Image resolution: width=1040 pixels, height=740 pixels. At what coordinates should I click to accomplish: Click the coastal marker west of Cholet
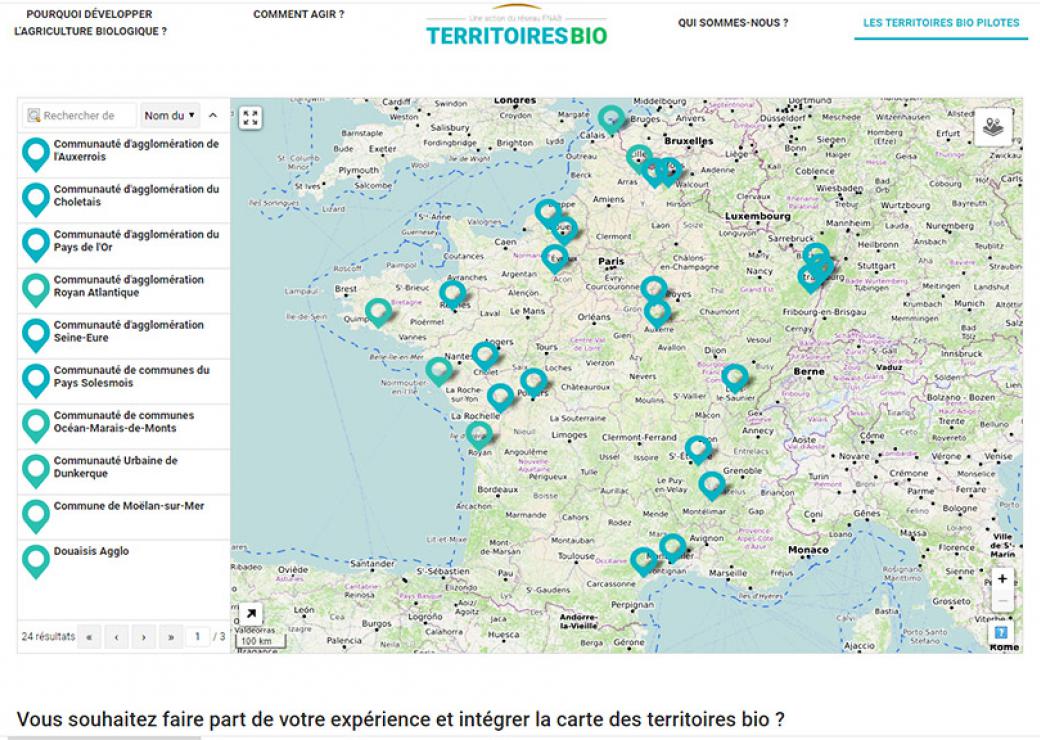(438, 372)
